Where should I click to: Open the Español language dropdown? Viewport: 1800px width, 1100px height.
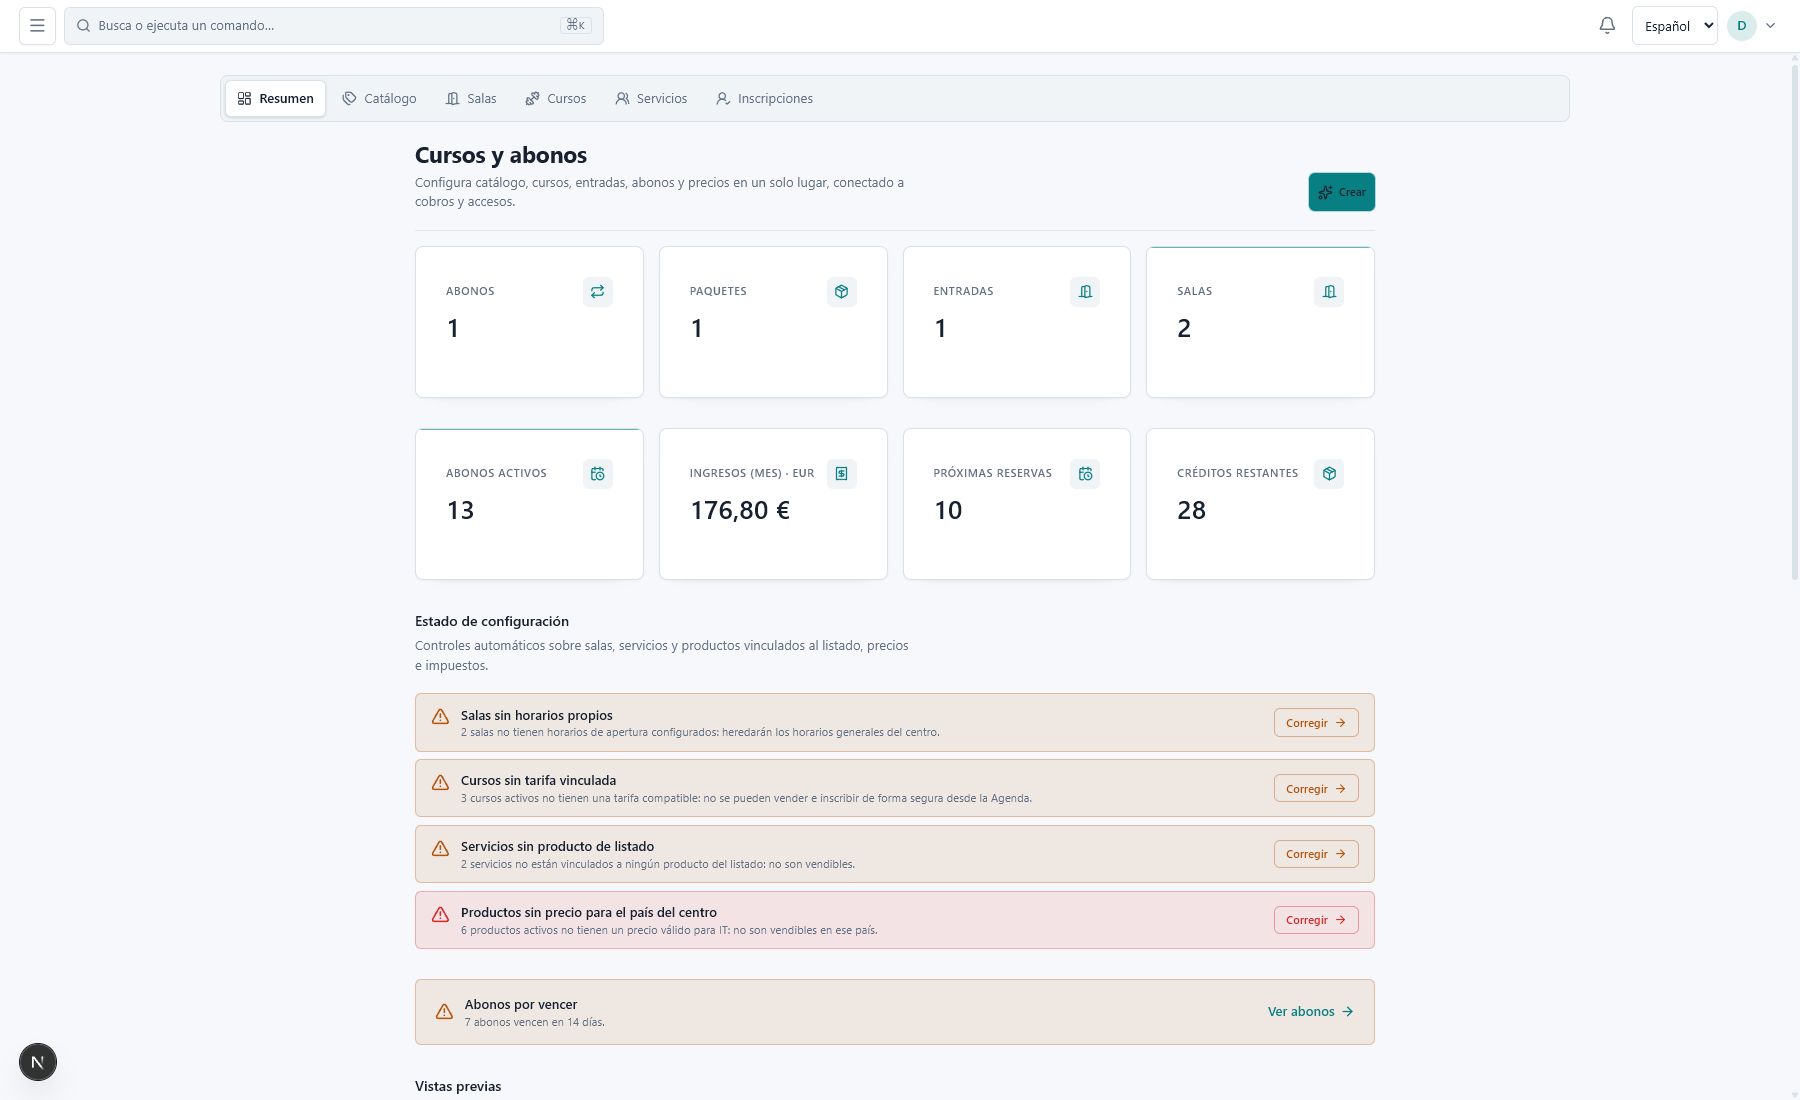[1674, 26]
